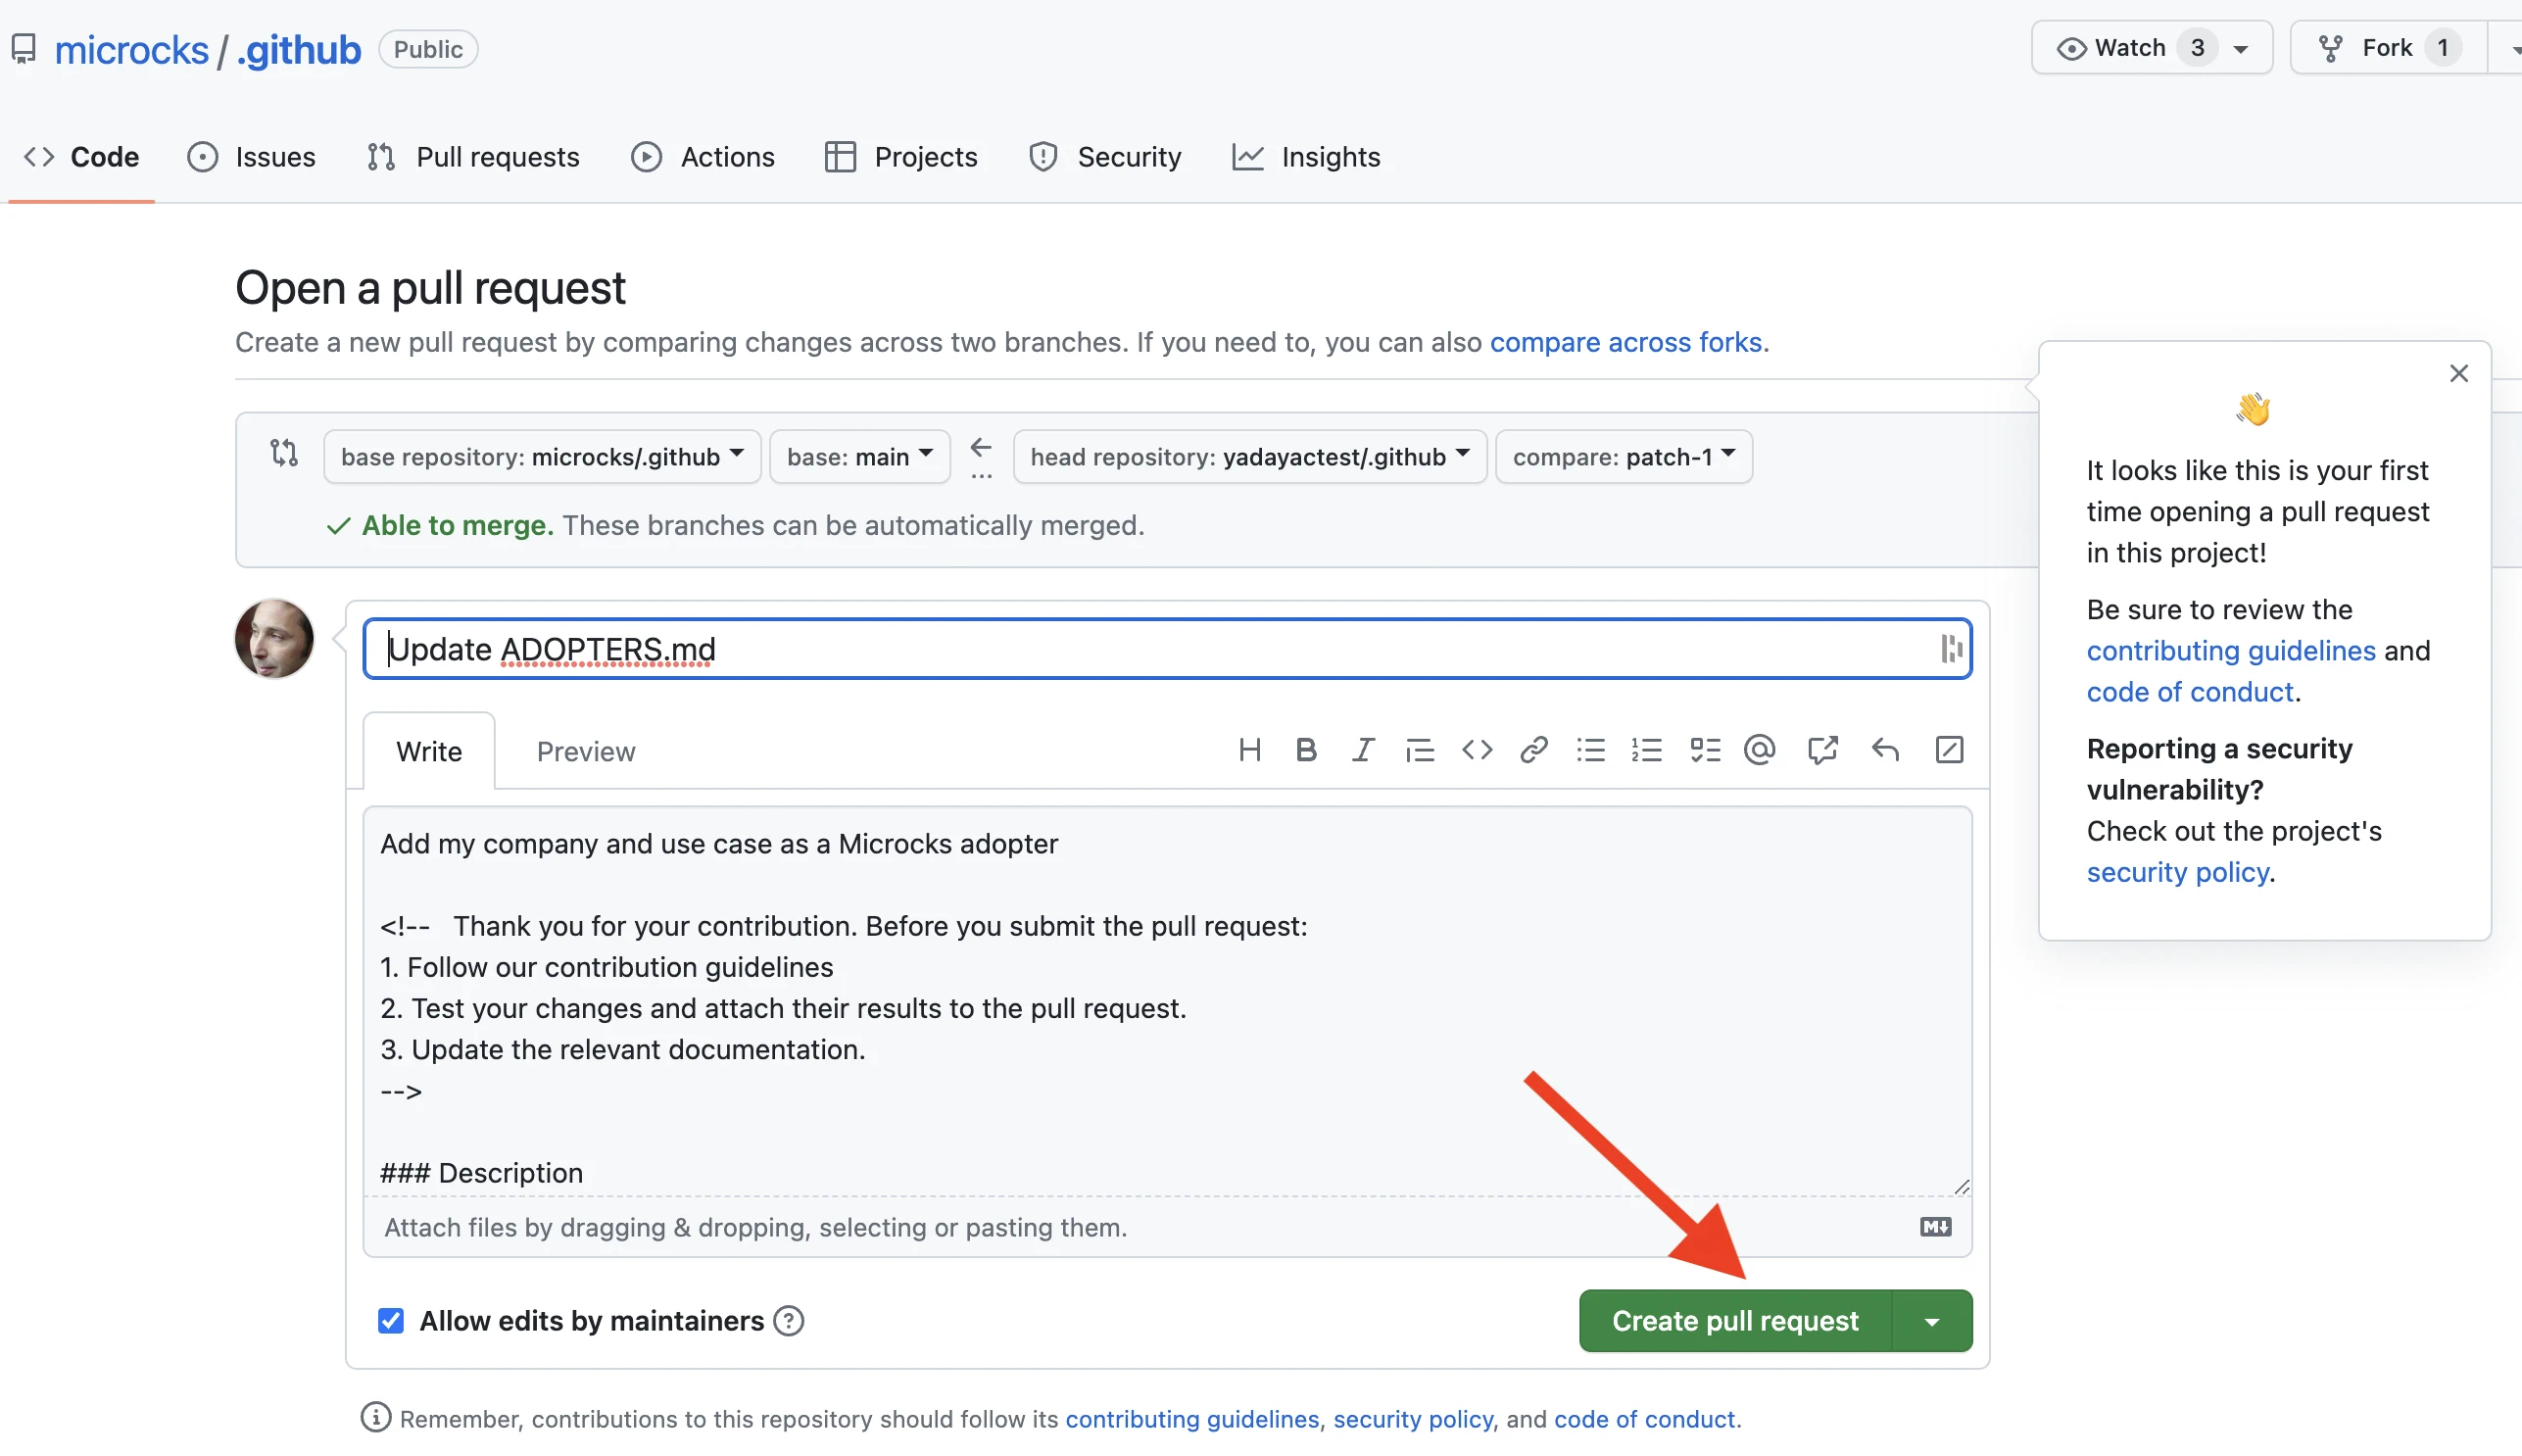Insert a heading via the toolbar

pyautogui.click(x=1250, y=749)
